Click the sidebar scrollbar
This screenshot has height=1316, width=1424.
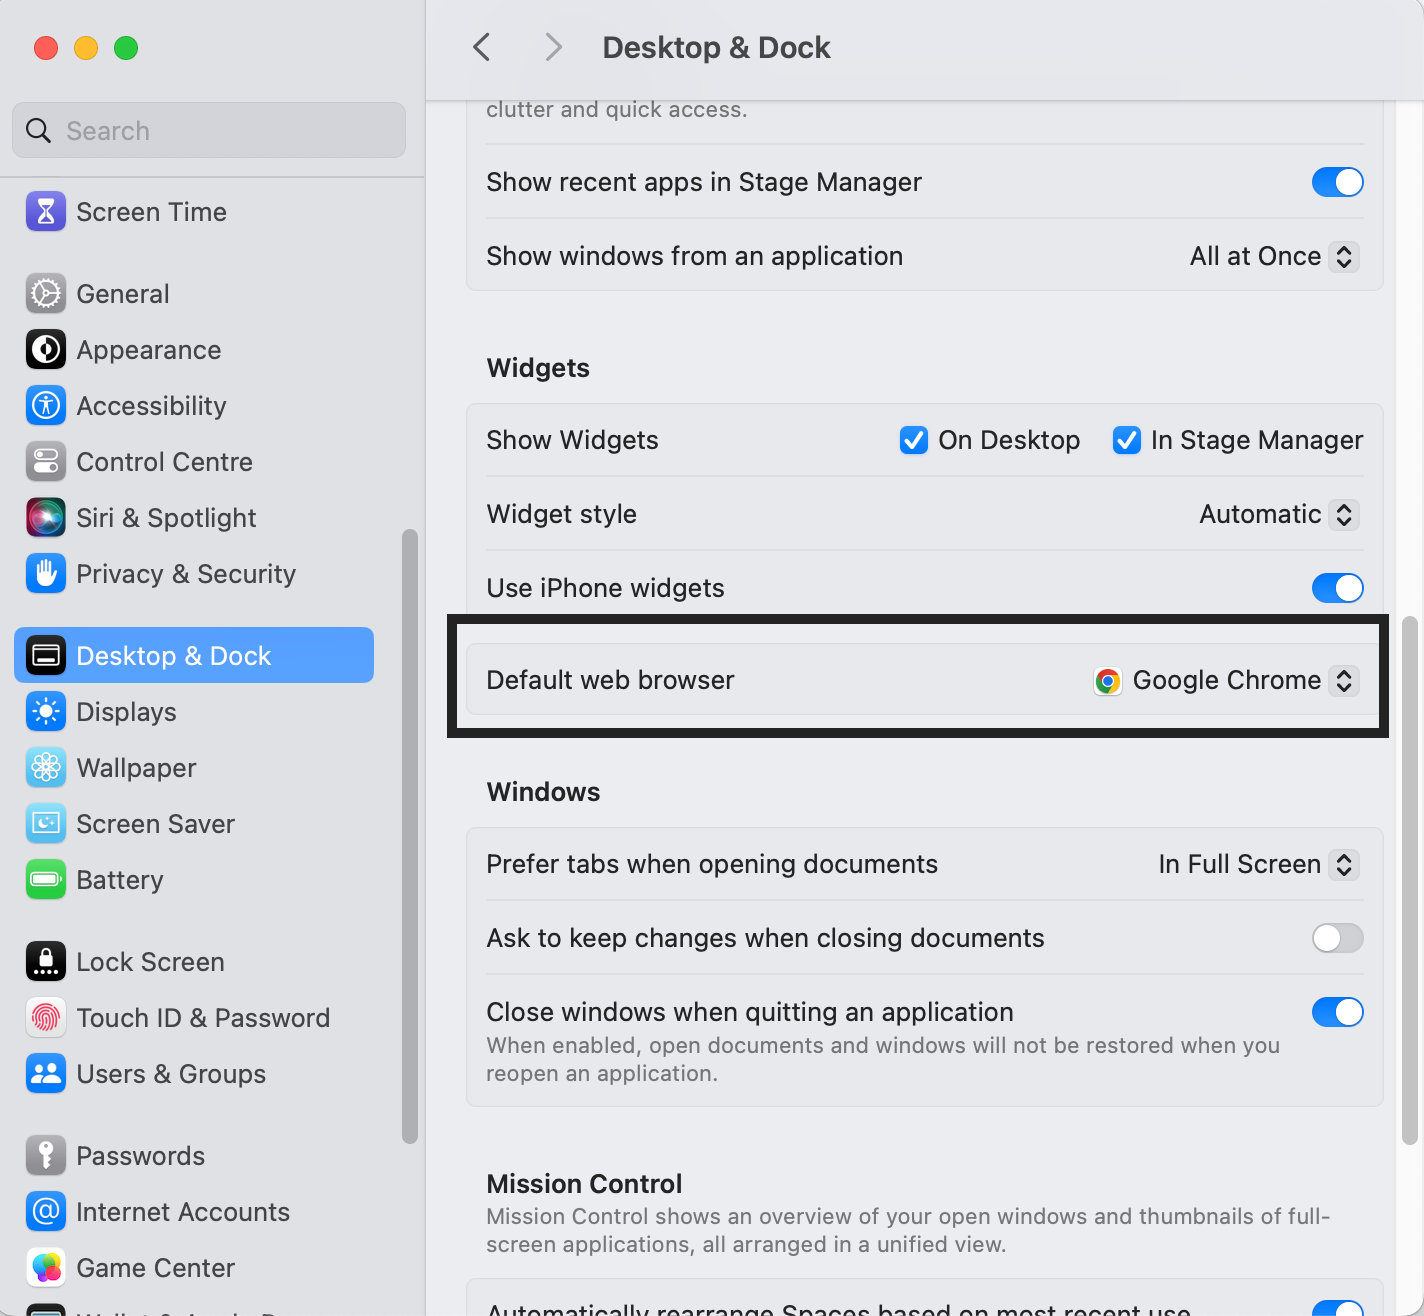click(x=410, y=836)
